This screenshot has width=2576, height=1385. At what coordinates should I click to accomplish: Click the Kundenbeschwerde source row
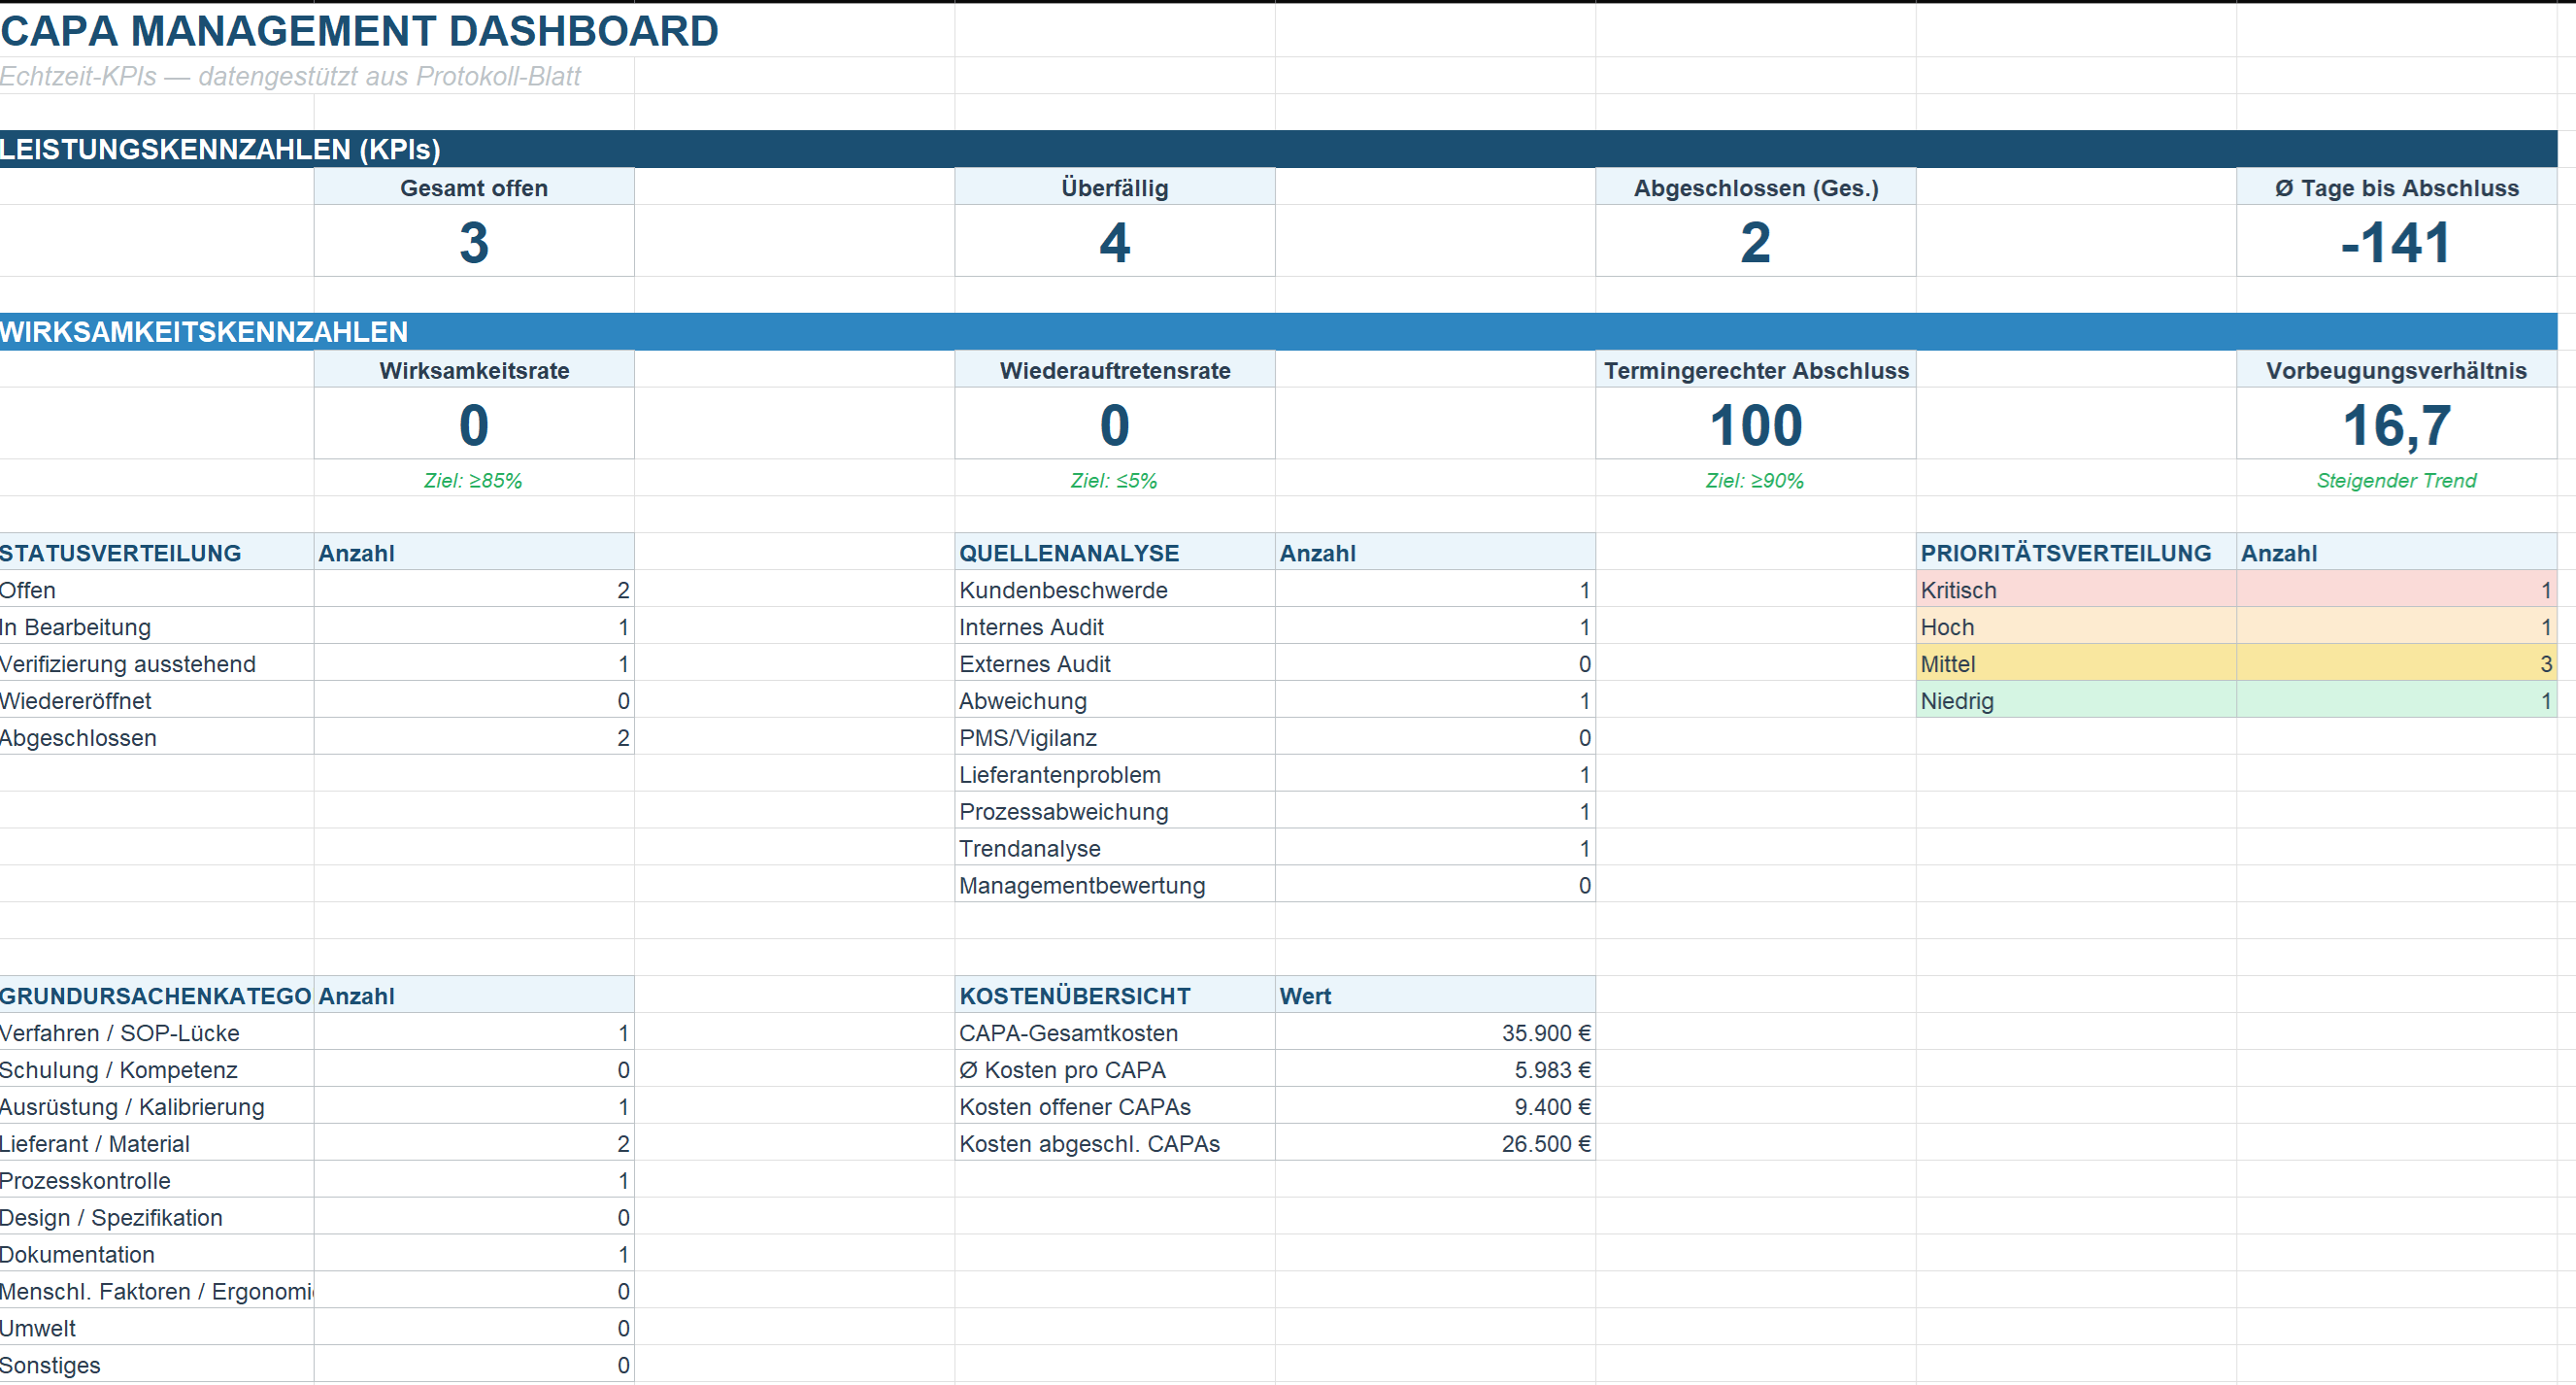[1063, 590]
